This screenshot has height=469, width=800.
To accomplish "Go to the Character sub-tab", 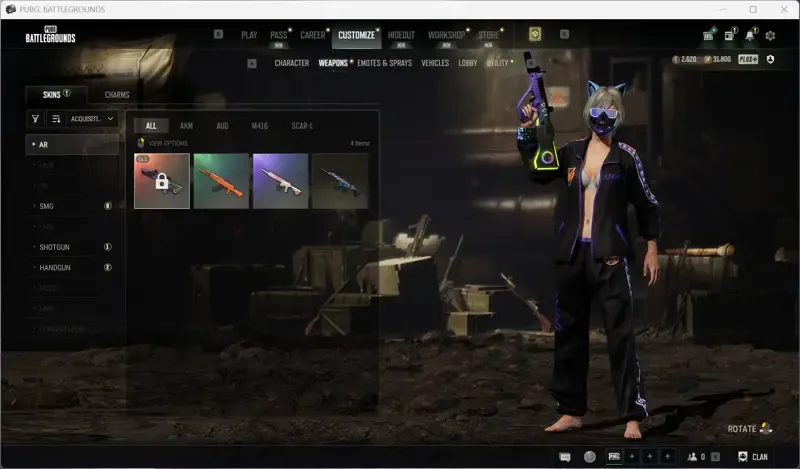I will click(x=292, y=63).
